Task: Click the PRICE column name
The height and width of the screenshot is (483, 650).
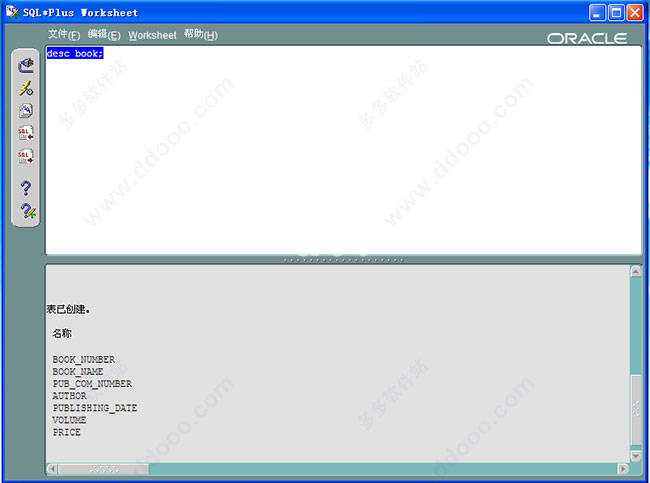Action: [66, 432]
